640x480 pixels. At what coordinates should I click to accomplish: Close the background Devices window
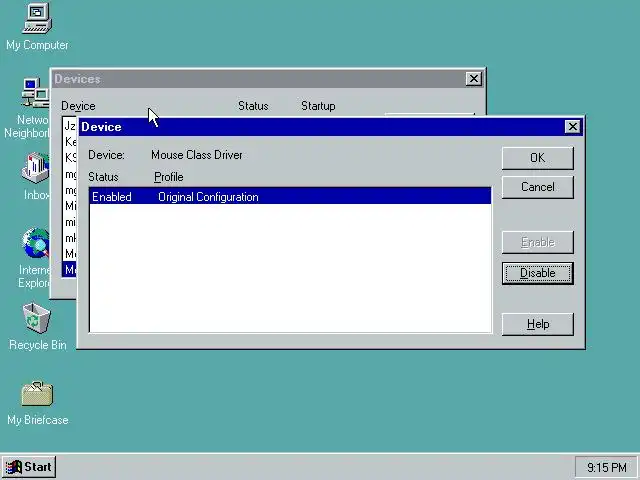(x=473, y=79)
